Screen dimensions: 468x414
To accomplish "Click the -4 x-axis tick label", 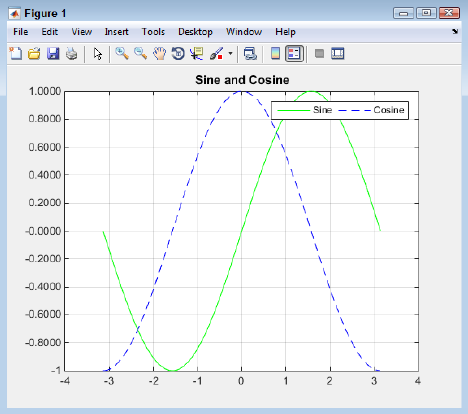I will pos(65,381).
